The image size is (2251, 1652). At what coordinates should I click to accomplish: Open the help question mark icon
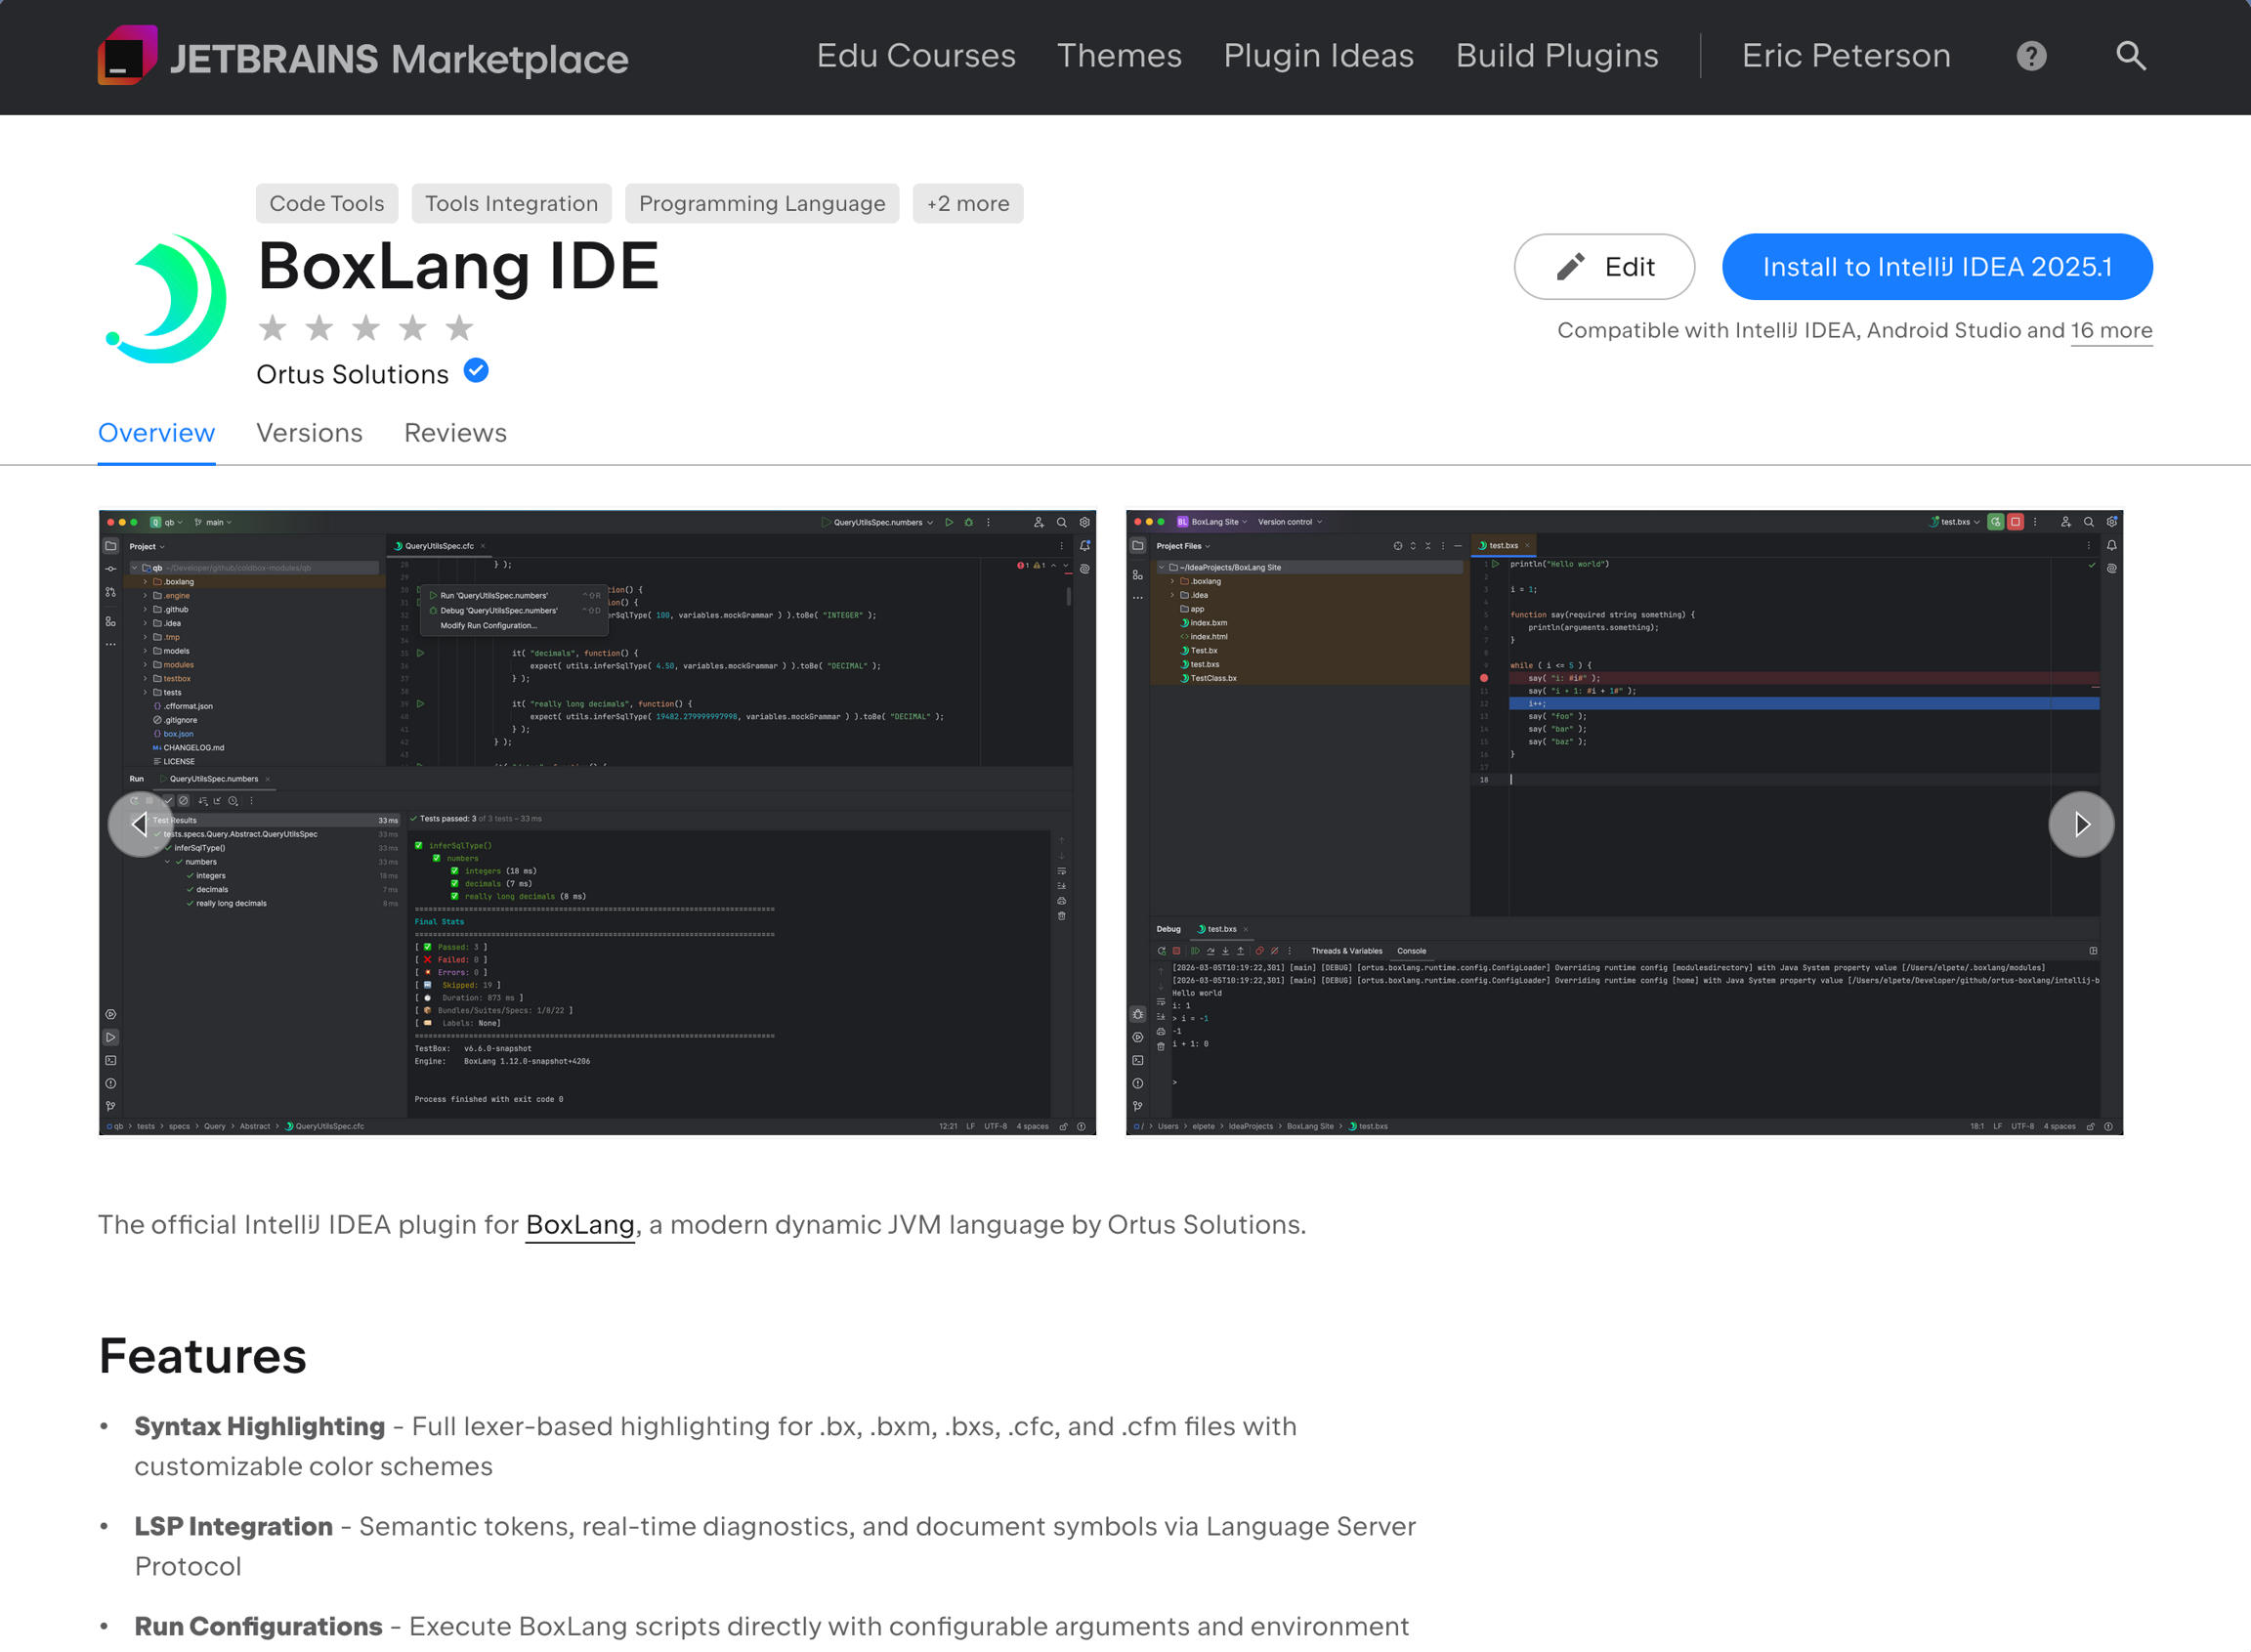pyautogui.click(x=2031, y=56)
